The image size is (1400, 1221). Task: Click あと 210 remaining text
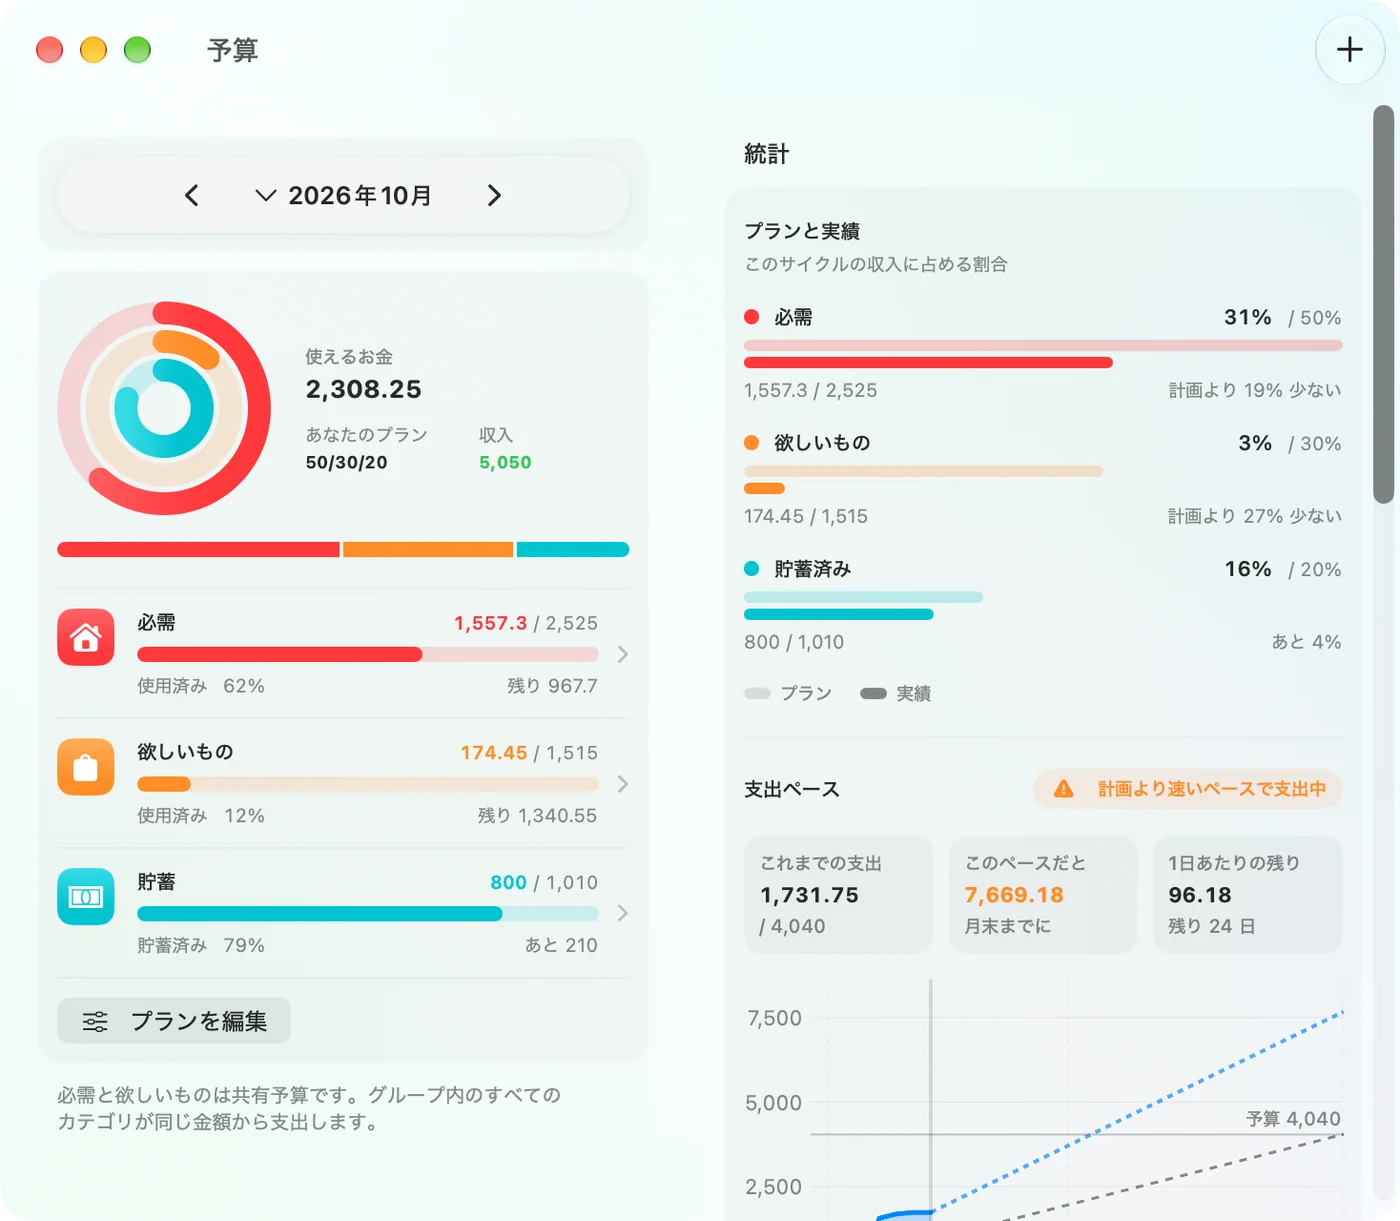click(x=561, y=945)
